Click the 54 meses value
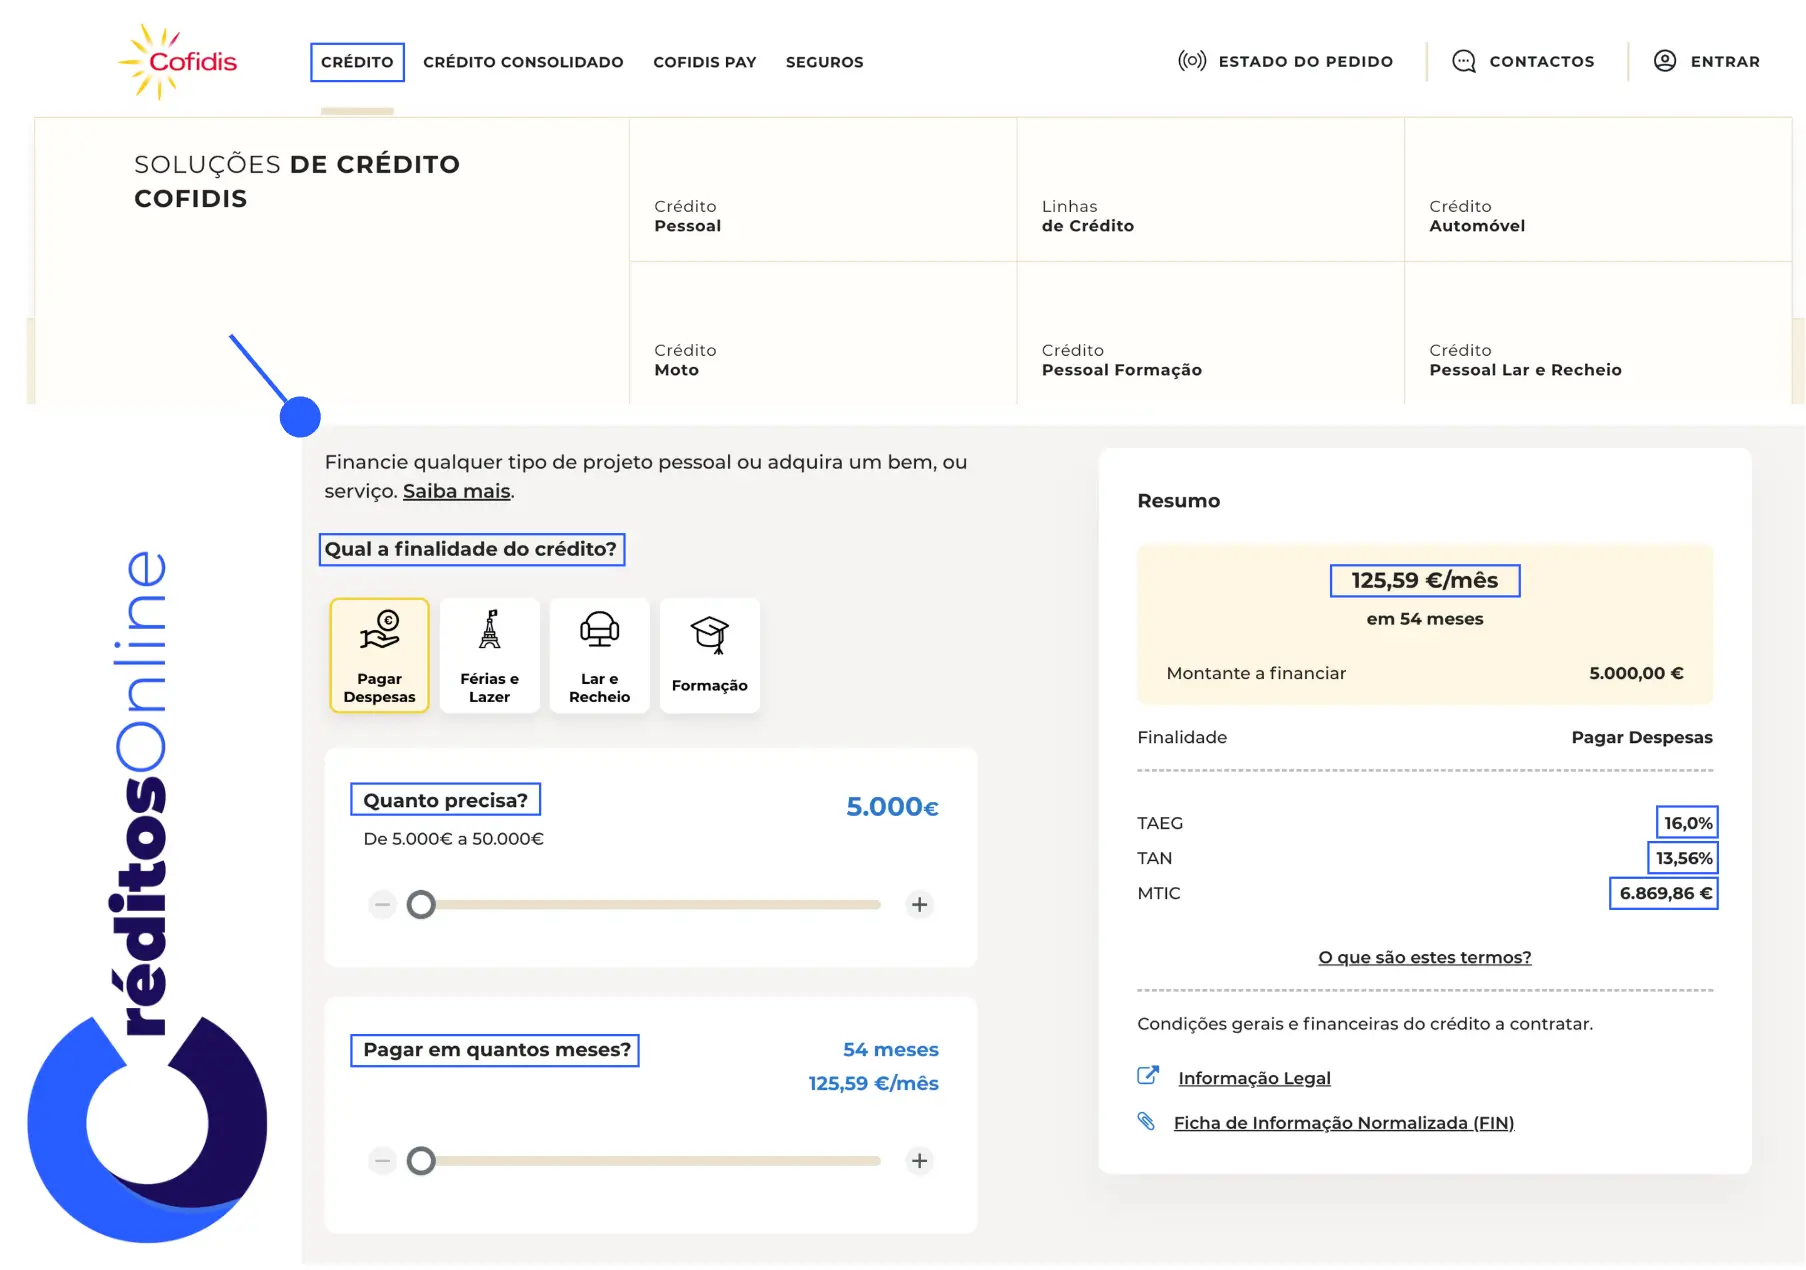1806x1270 pixels. [x=890, y=1050]
